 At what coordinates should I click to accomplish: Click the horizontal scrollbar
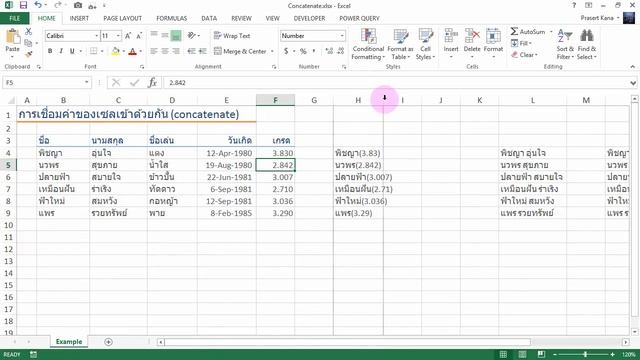click(347, 342)
